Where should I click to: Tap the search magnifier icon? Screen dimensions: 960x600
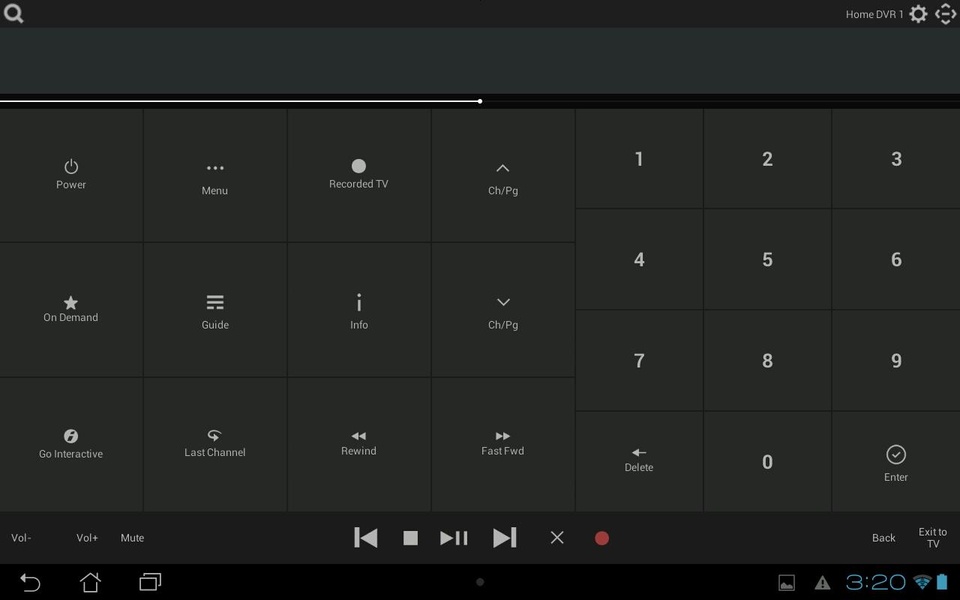pyautogui.click(x=13, y=13)
